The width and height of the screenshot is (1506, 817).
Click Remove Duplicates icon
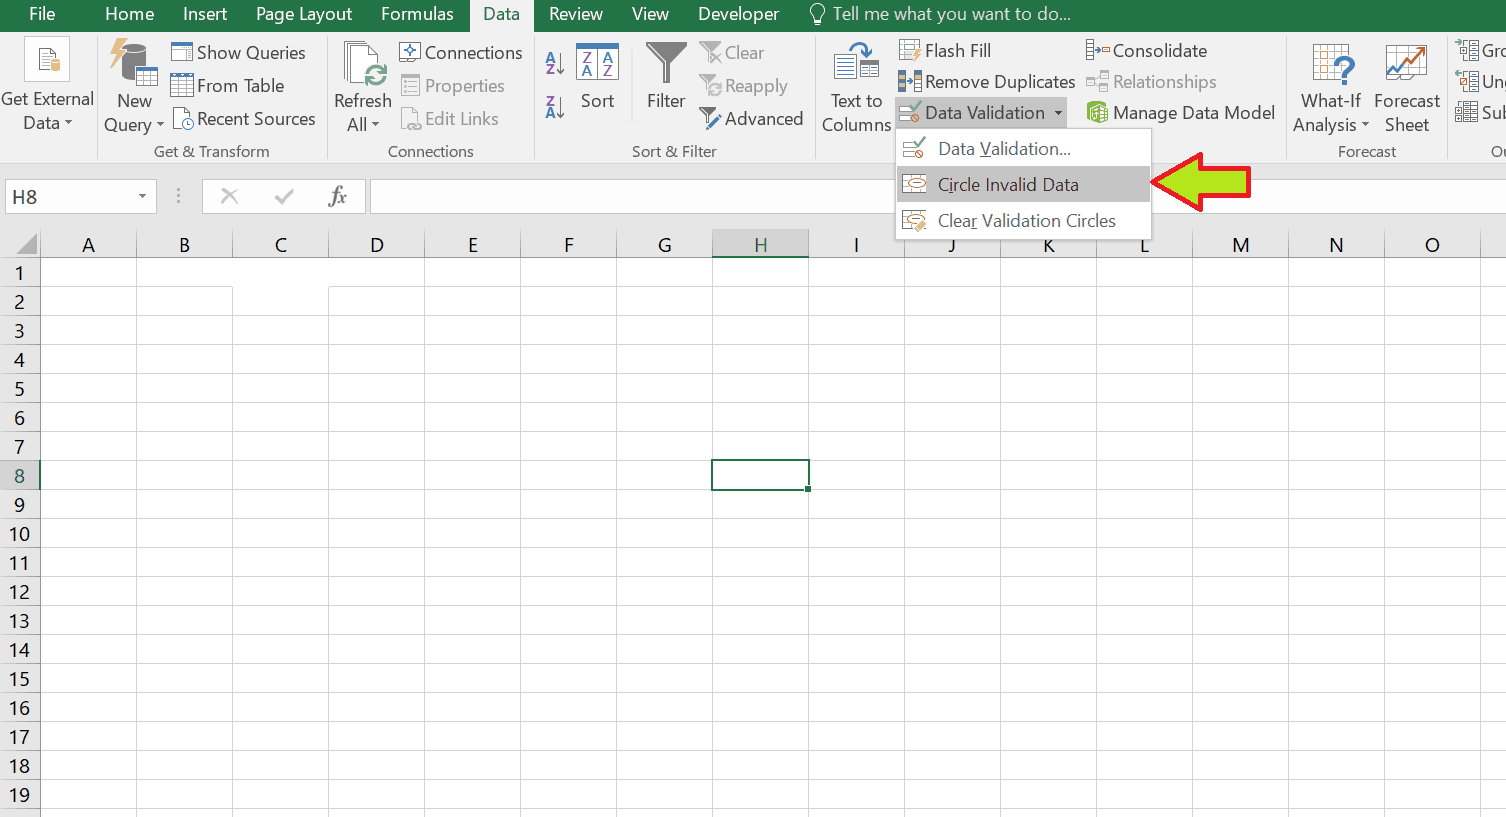point(910,82)
